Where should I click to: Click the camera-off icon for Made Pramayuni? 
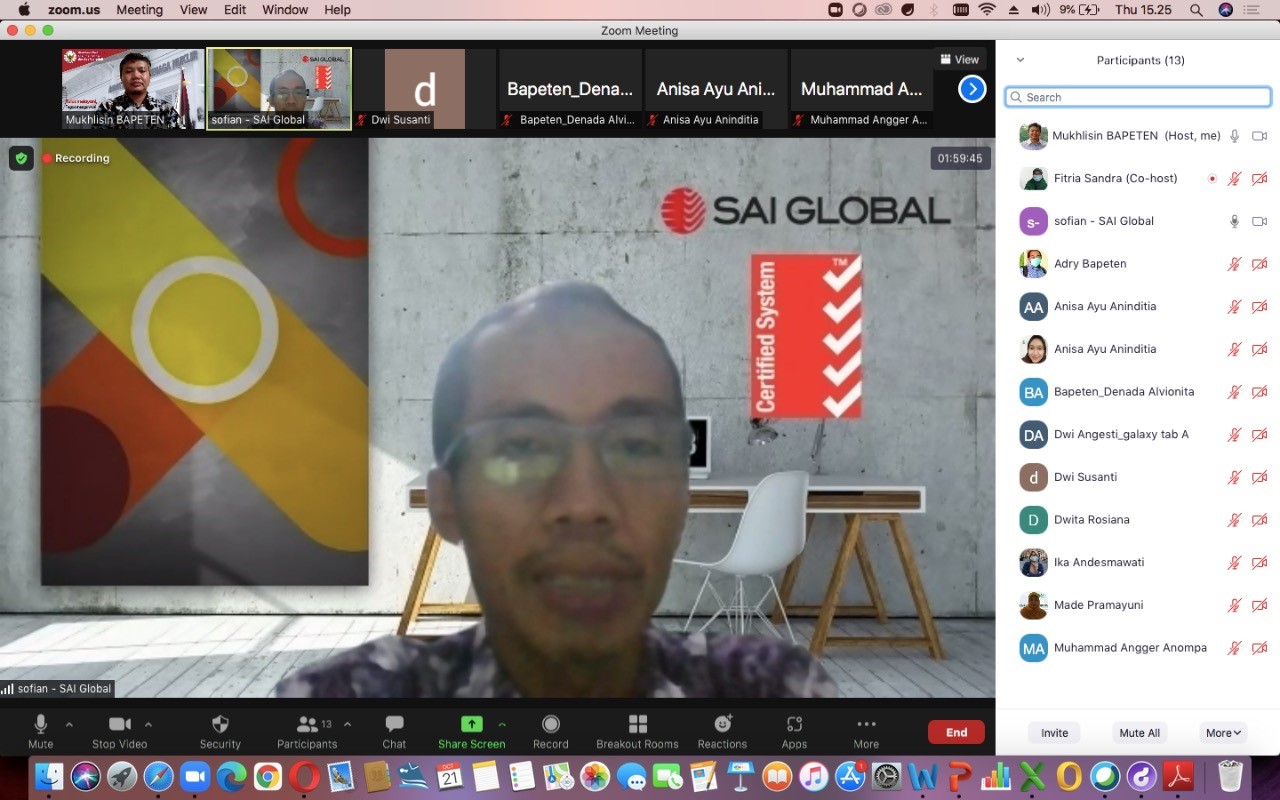point(1260,605)
